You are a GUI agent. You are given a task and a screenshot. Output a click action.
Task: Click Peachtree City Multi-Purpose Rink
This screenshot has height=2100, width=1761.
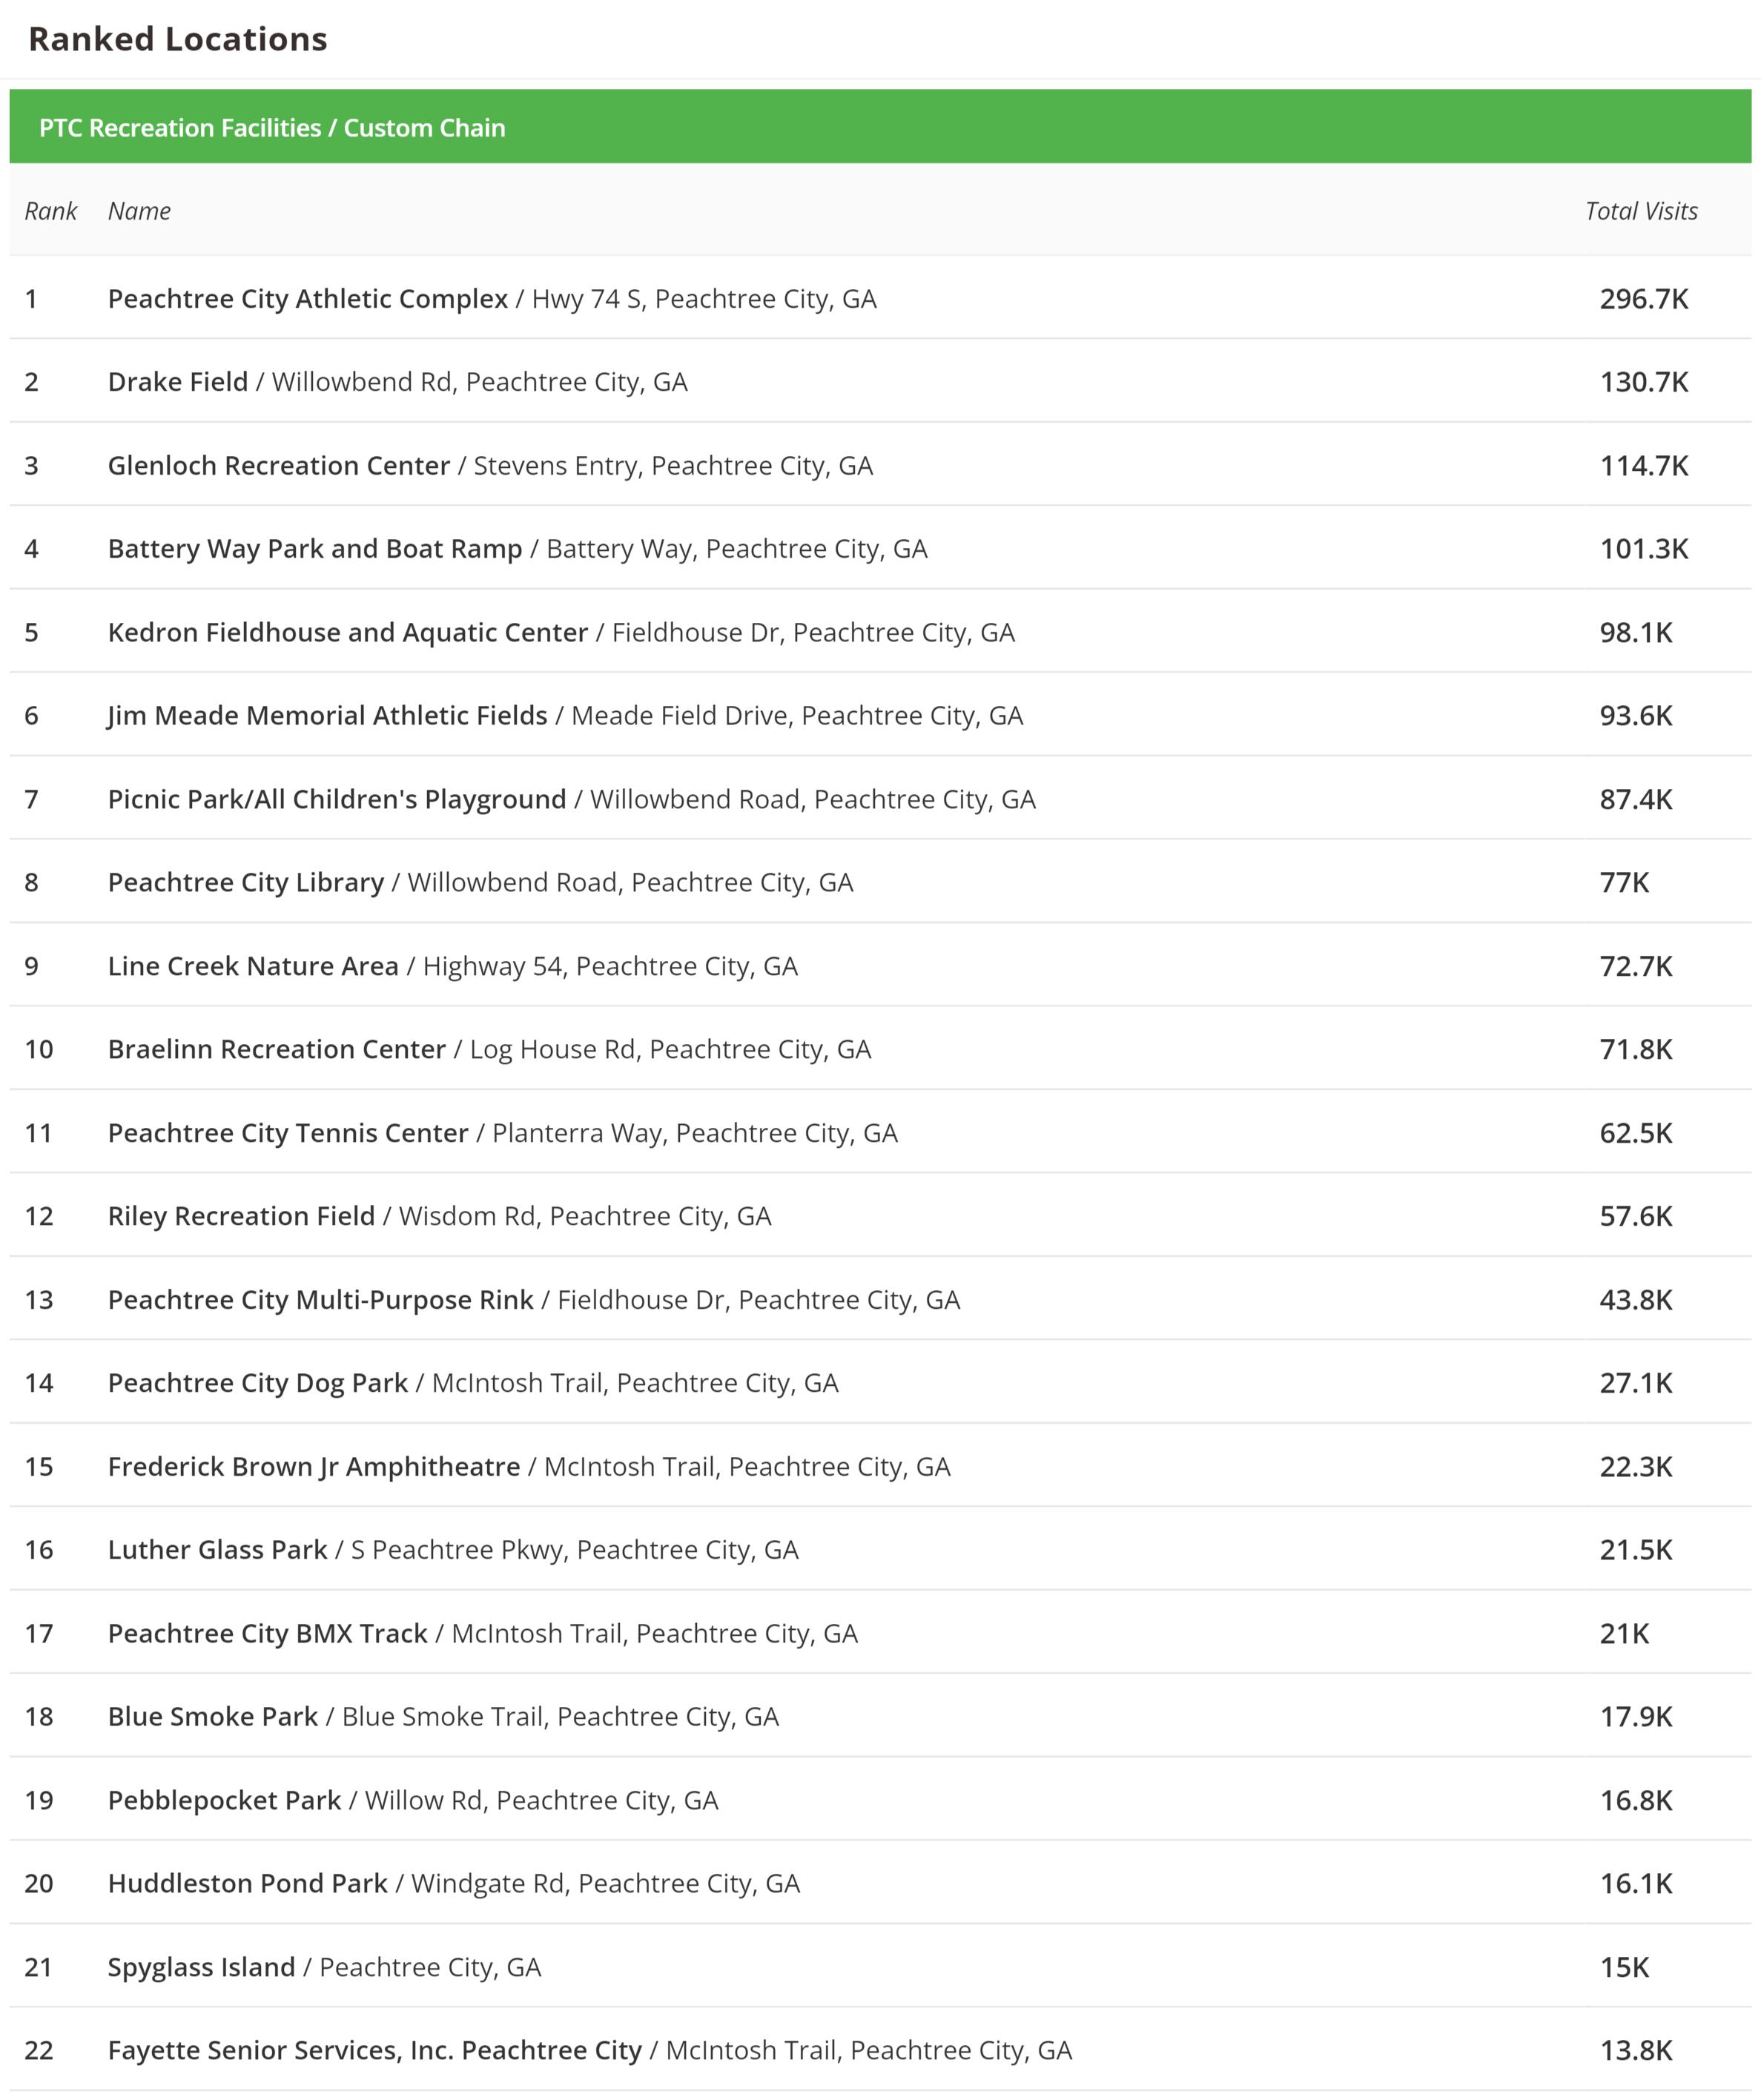point(321,1300)
